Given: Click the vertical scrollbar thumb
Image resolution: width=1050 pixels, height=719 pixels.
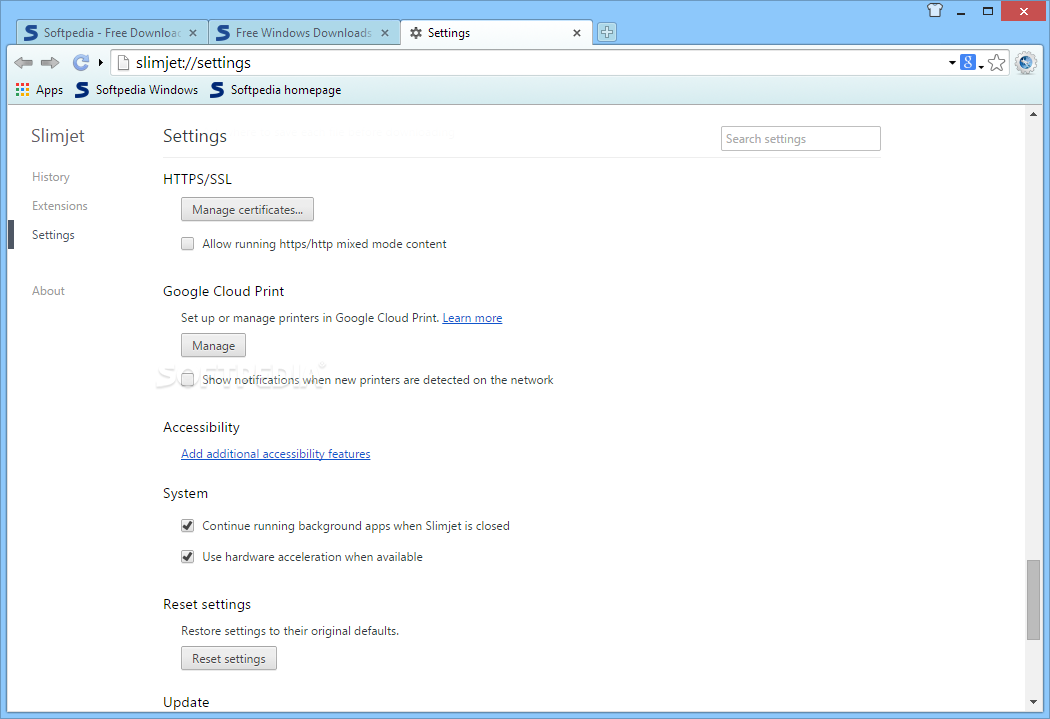Looking at the screenshot, I should [x=1033, y=600].
